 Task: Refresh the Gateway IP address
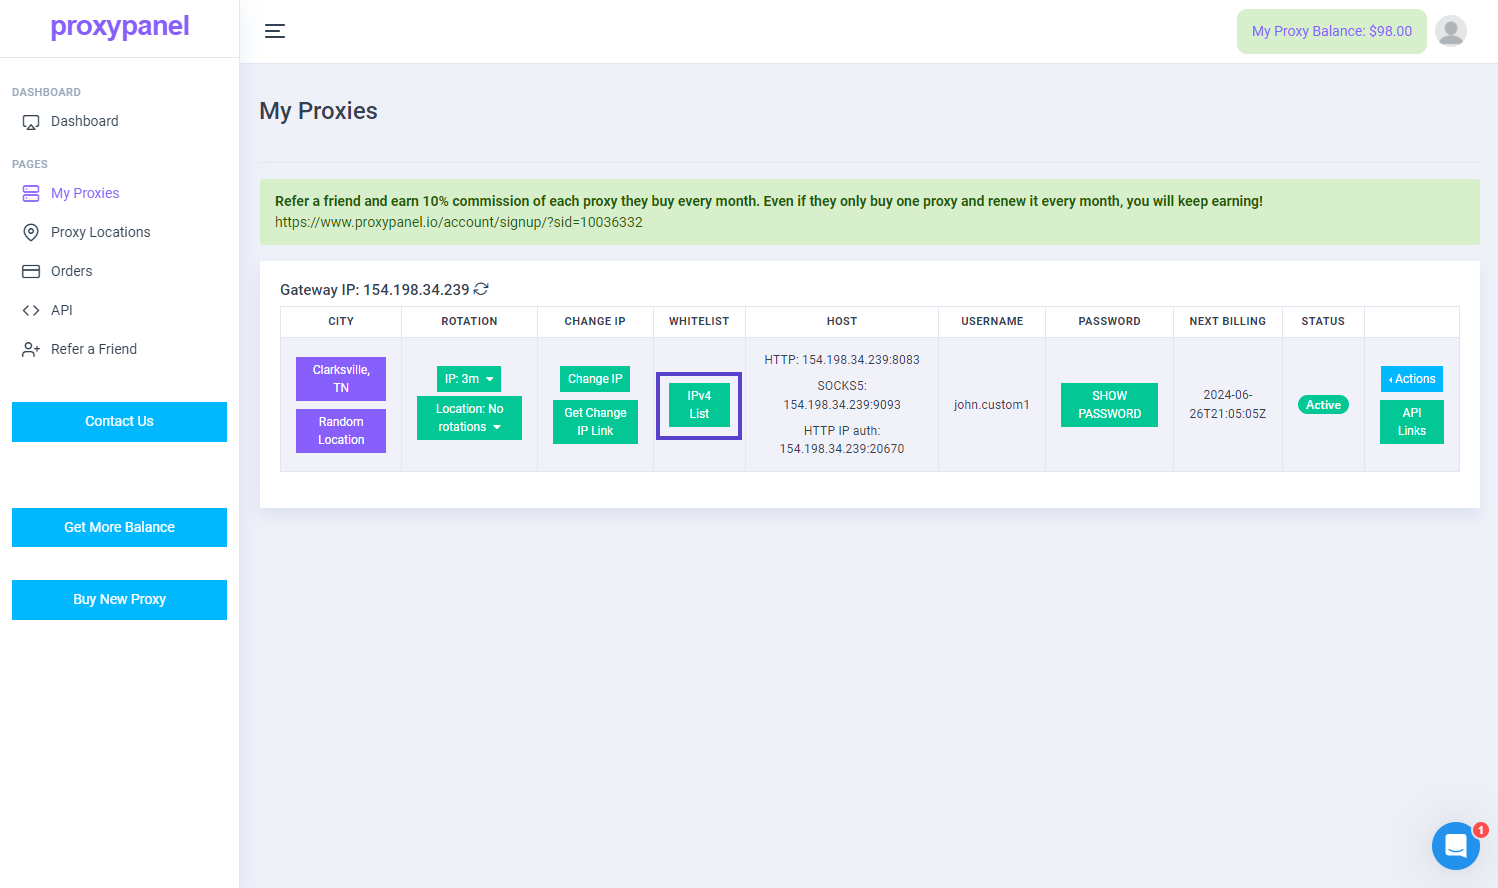tap(481, 289)
